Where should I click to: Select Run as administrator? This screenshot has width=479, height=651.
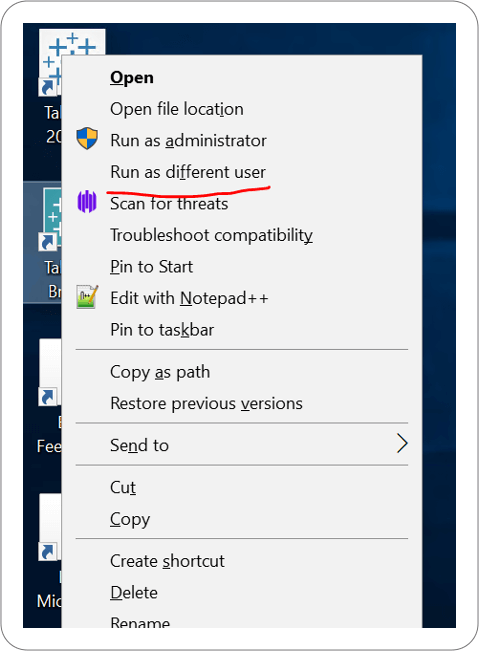[188, 140]
